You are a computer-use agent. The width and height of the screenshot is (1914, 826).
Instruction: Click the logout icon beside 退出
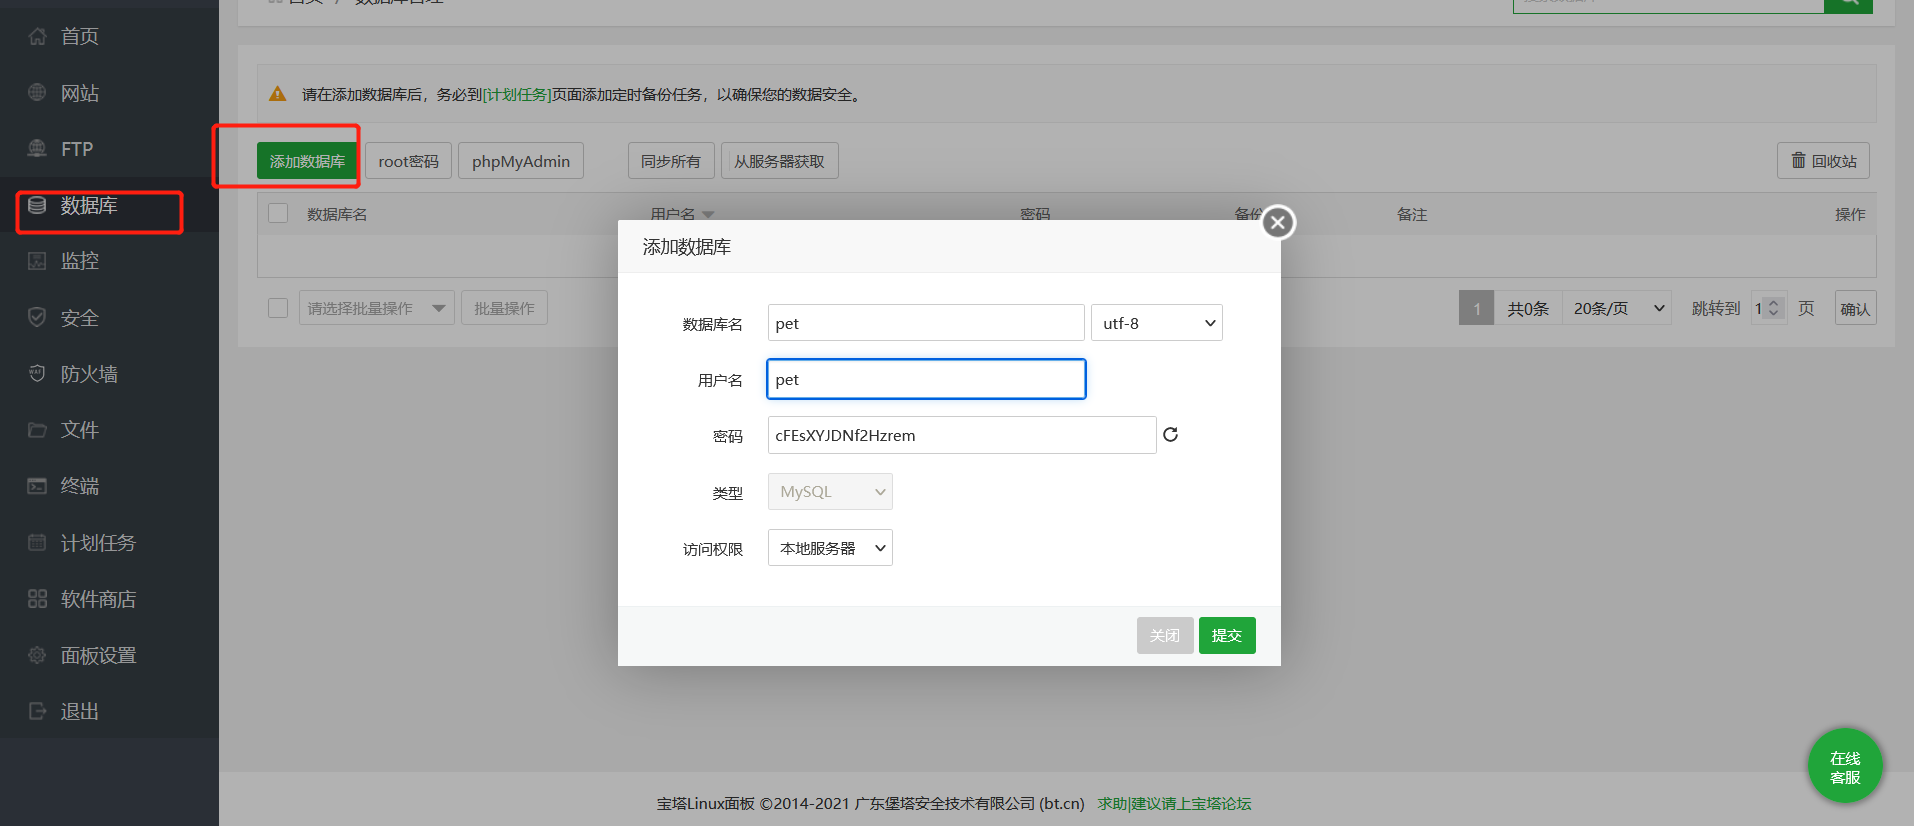(37, 711)
